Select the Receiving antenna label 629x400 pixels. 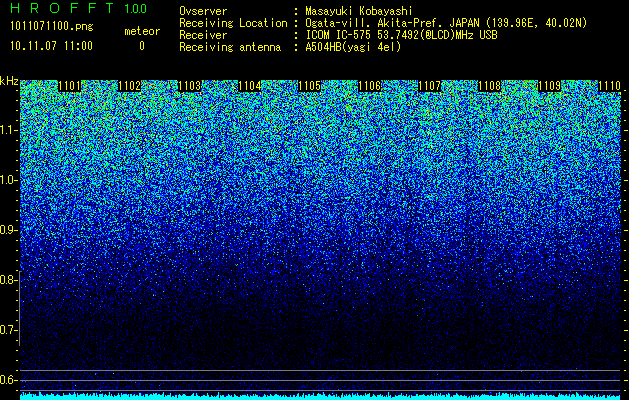click(x=230, y=47)
